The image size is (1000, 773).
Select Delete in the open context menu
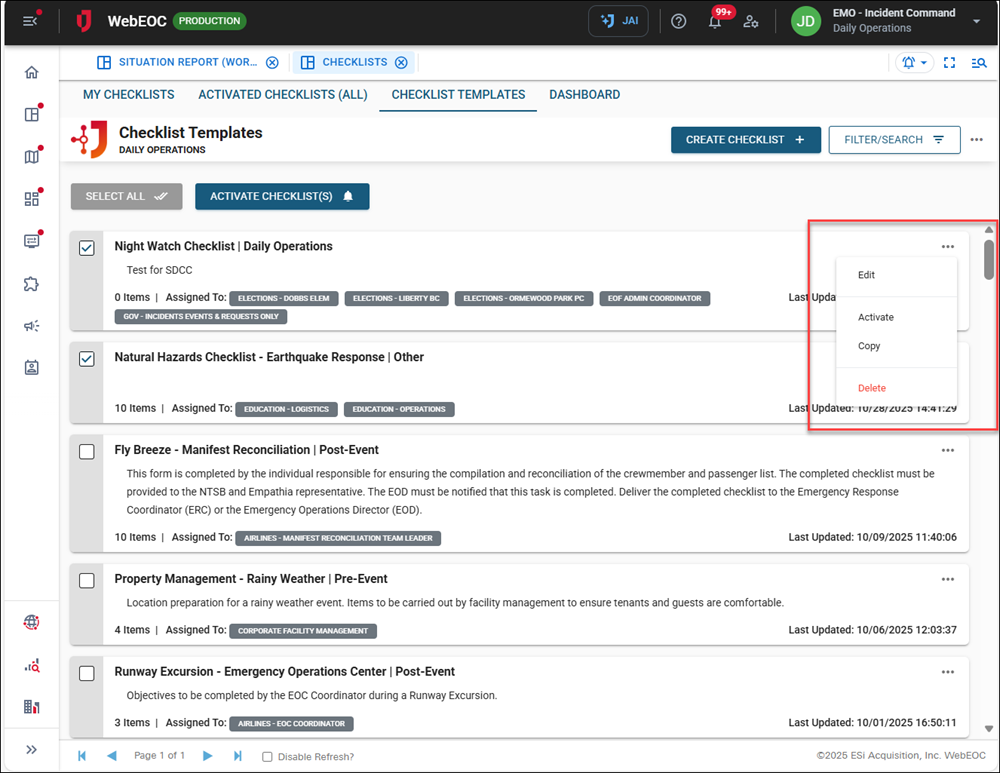[x=871, y=387]
